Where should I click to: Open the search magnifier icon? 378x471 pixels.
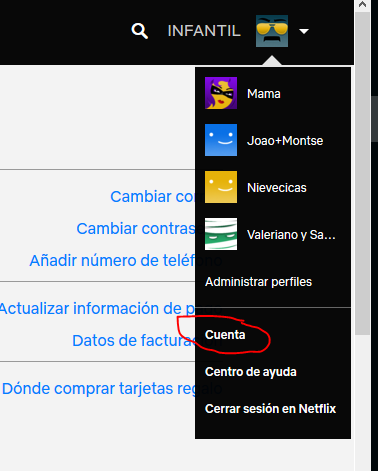pyautogui.click(x=139, y=31)
